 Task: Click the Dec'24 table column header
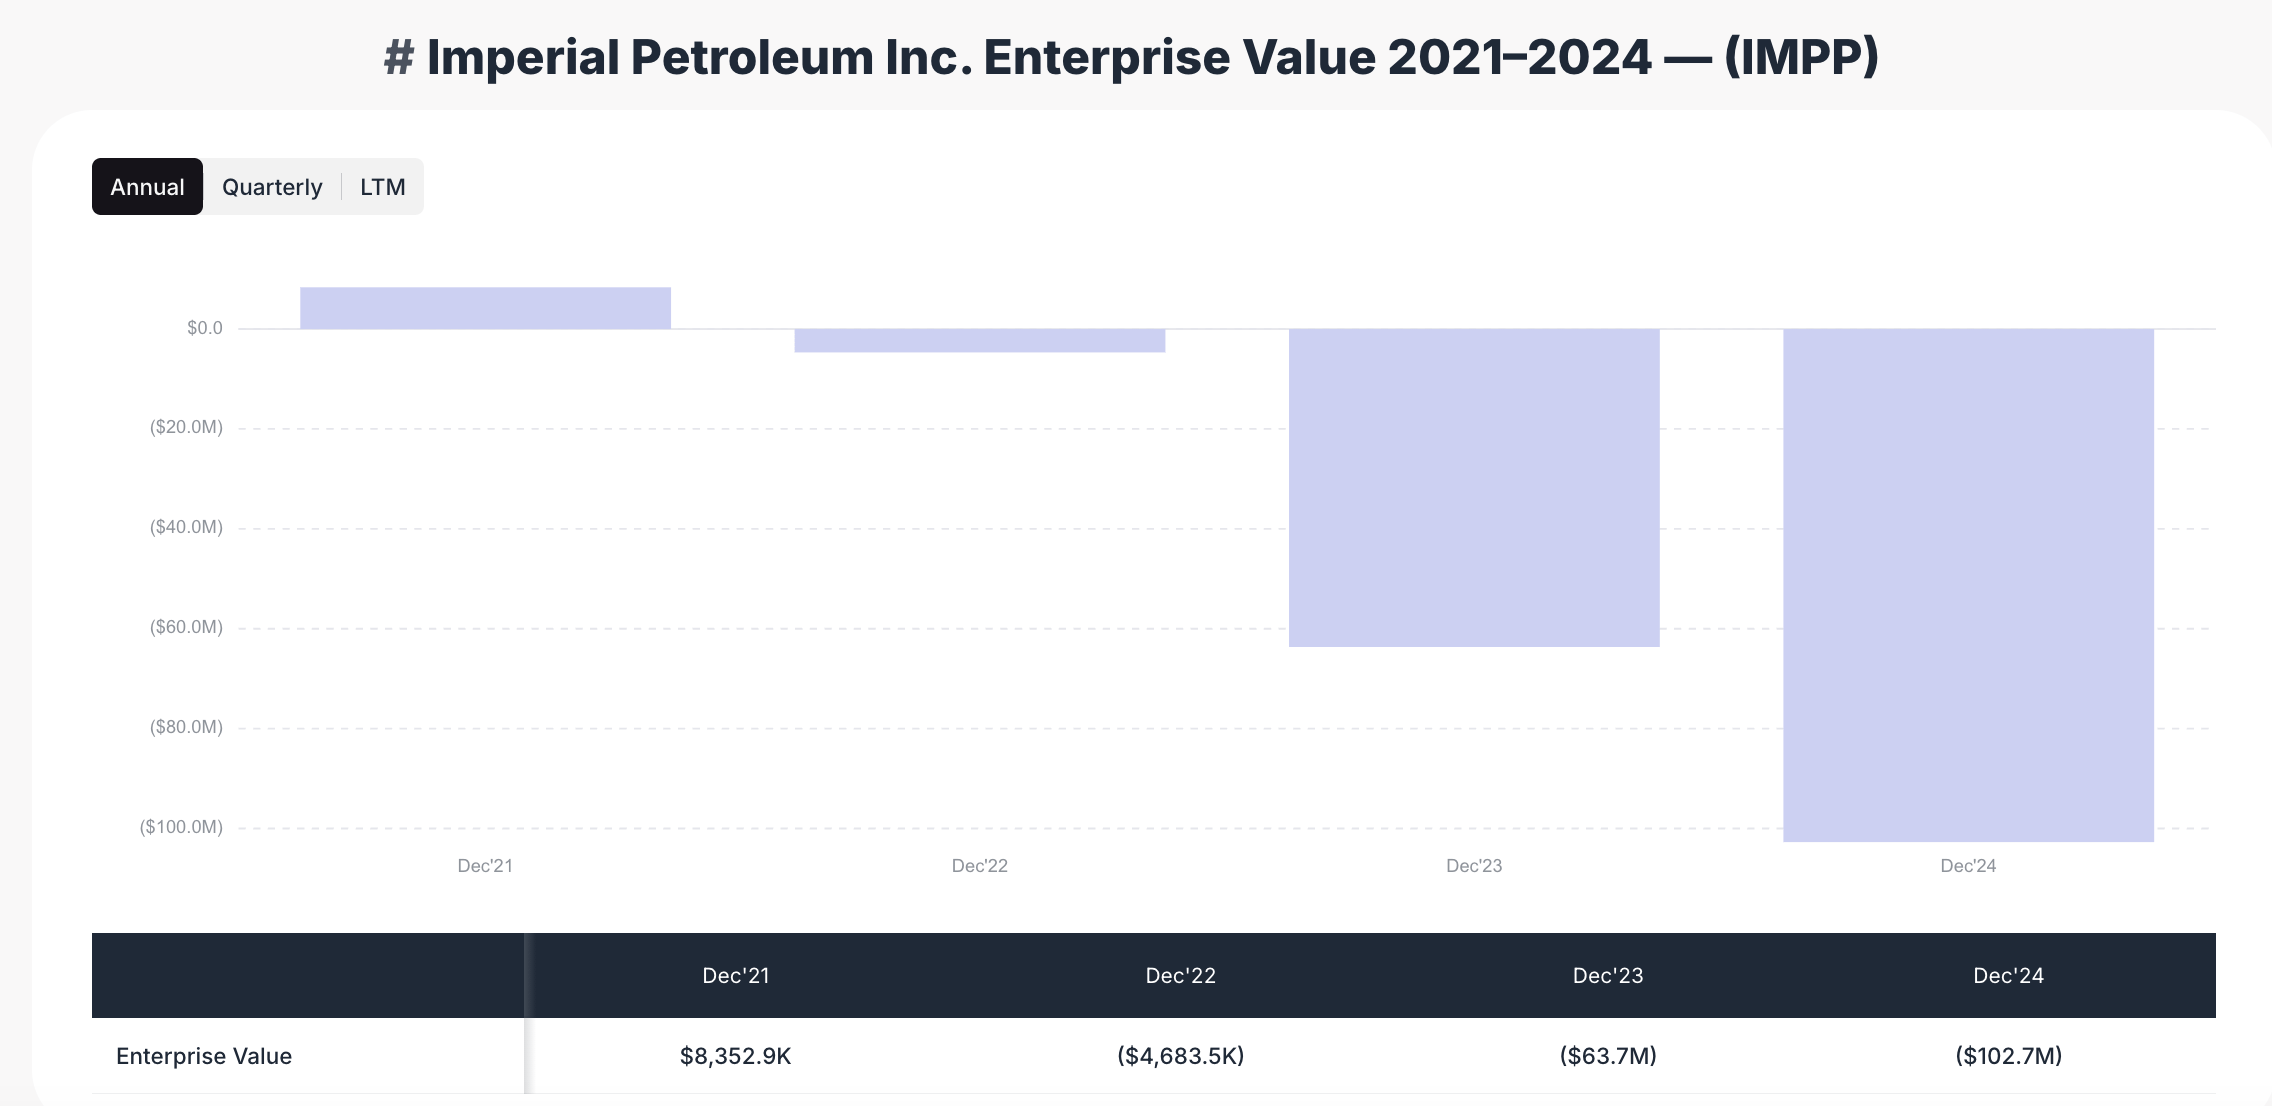coord(2009,976)
